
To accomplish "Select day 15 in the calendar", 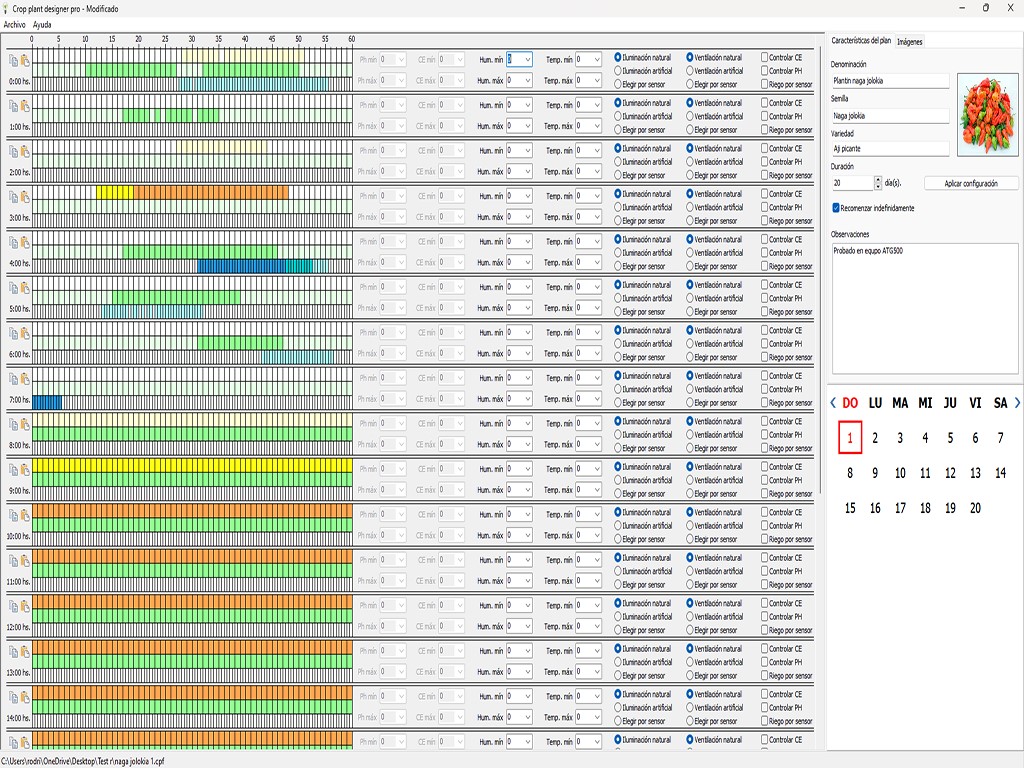I will pyautogui.click(x=850, y=508).
